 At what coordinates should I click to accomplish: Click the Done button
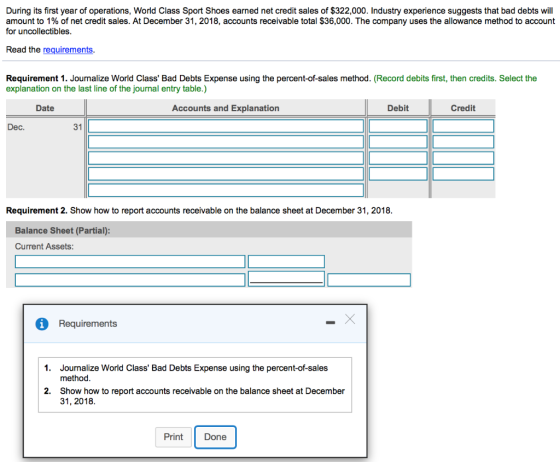[215, 437]
